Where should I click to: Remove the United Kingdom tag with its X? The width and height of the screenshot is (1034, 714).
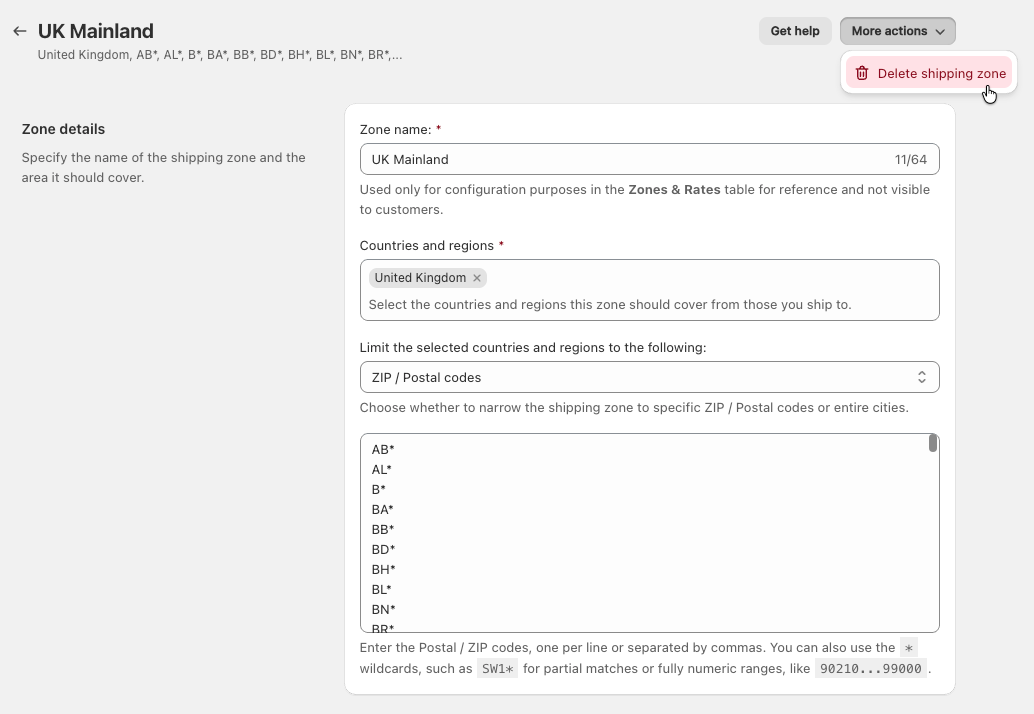coord(477,278)
